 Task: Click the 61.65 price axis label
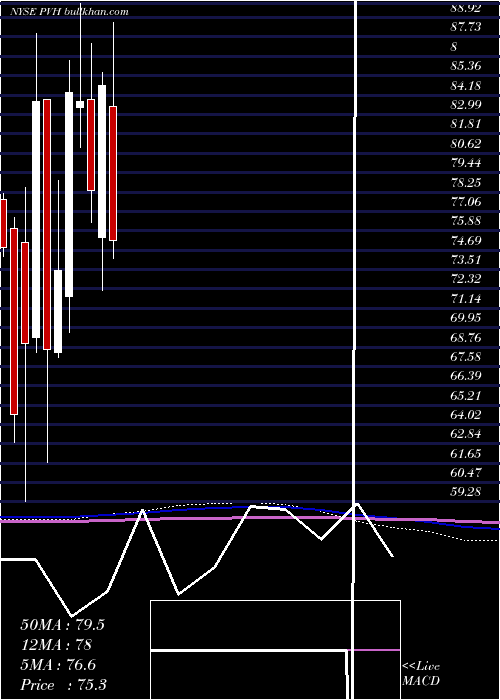(466, 454)
